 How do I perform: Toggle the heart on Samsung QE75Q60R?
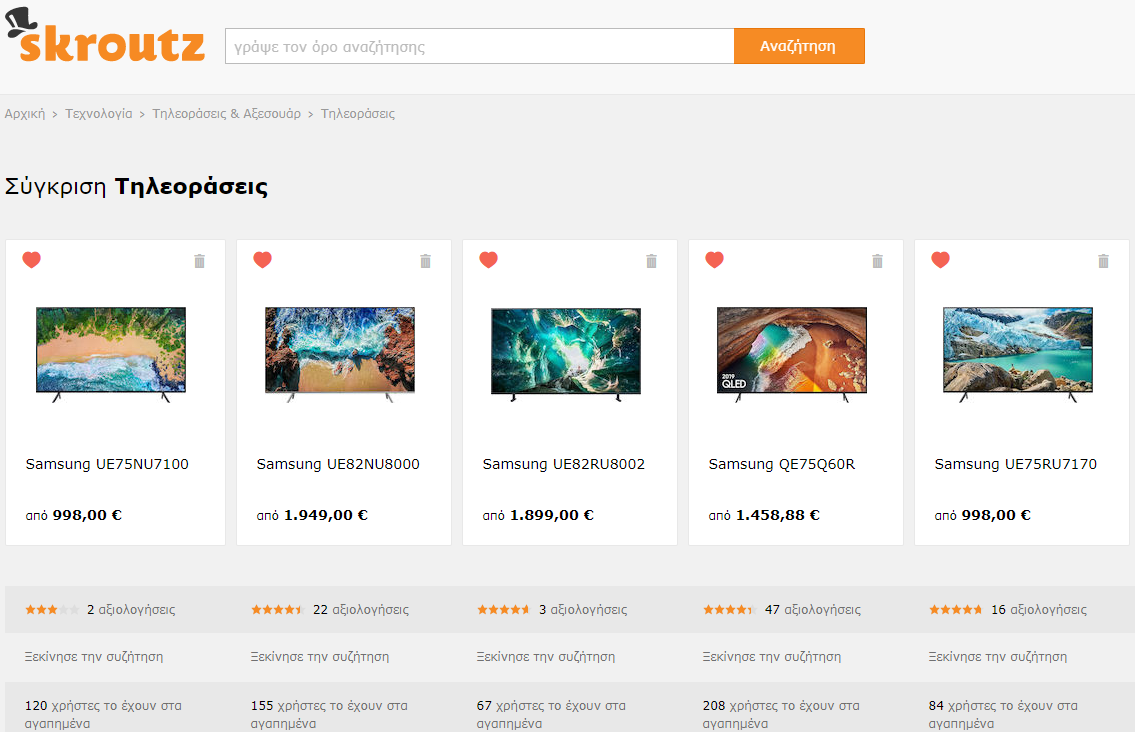click(x=714, y=260)
